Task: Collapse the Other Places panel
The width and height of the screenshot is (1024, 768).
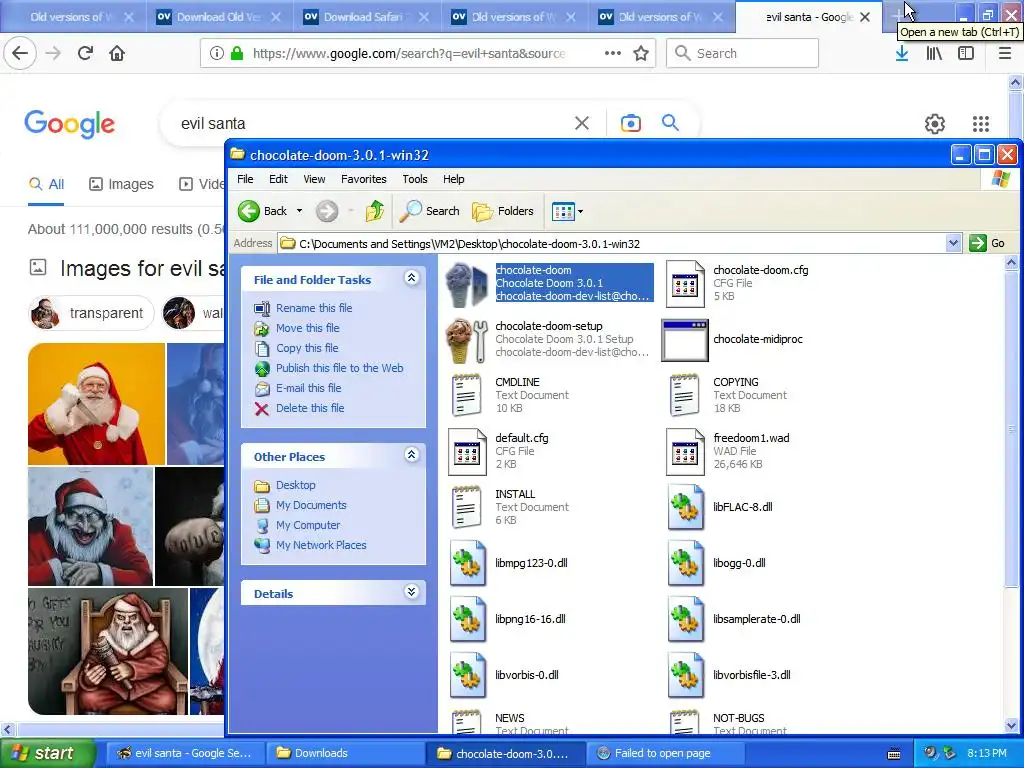Action: click(411, 455)
